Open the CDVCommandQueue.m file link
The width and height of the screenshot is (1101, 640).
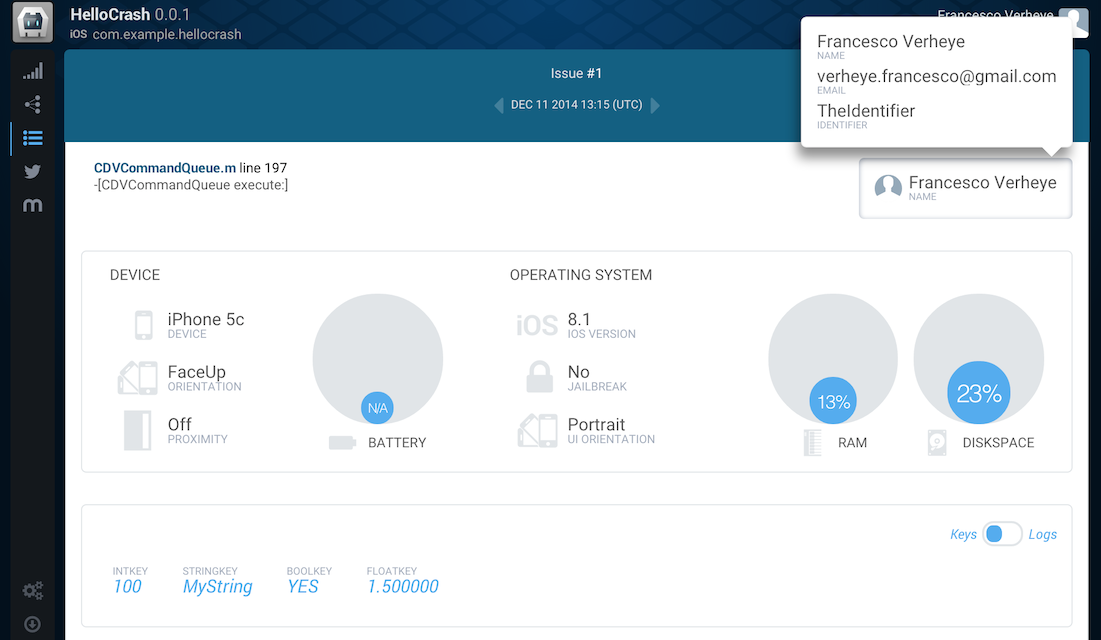tap(165, 168)
